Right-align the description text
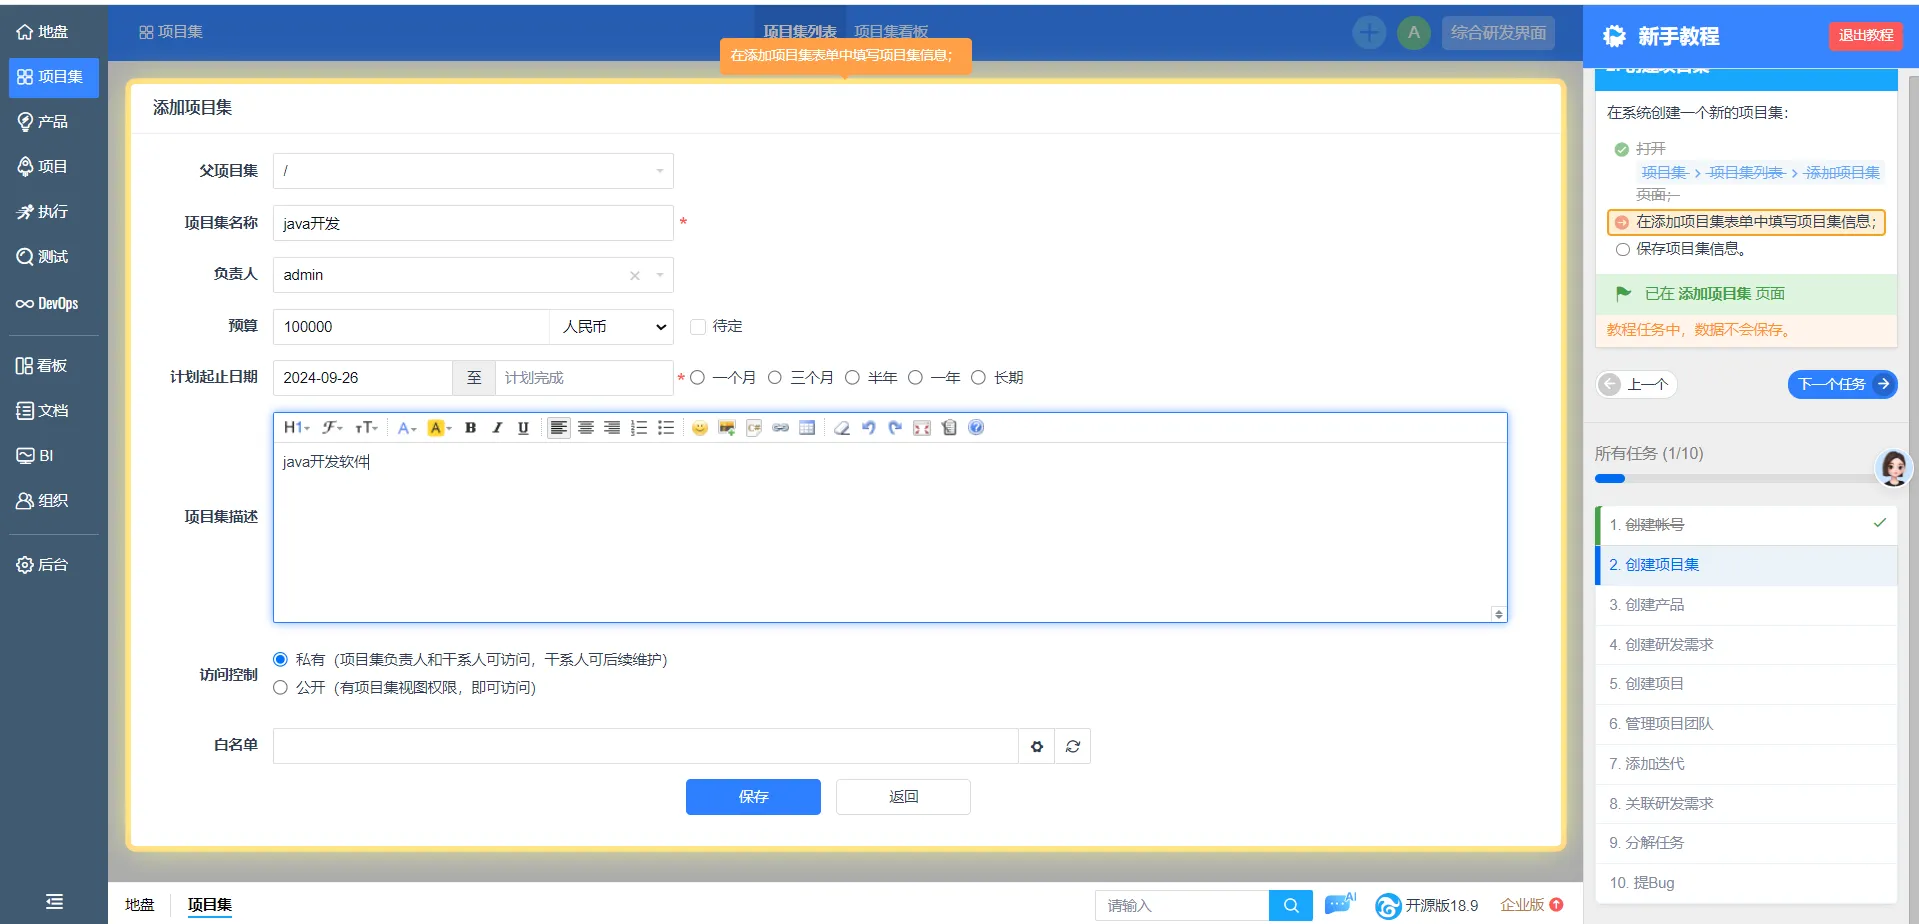This screenshot has height=924, width=1919. click(612, 428)
